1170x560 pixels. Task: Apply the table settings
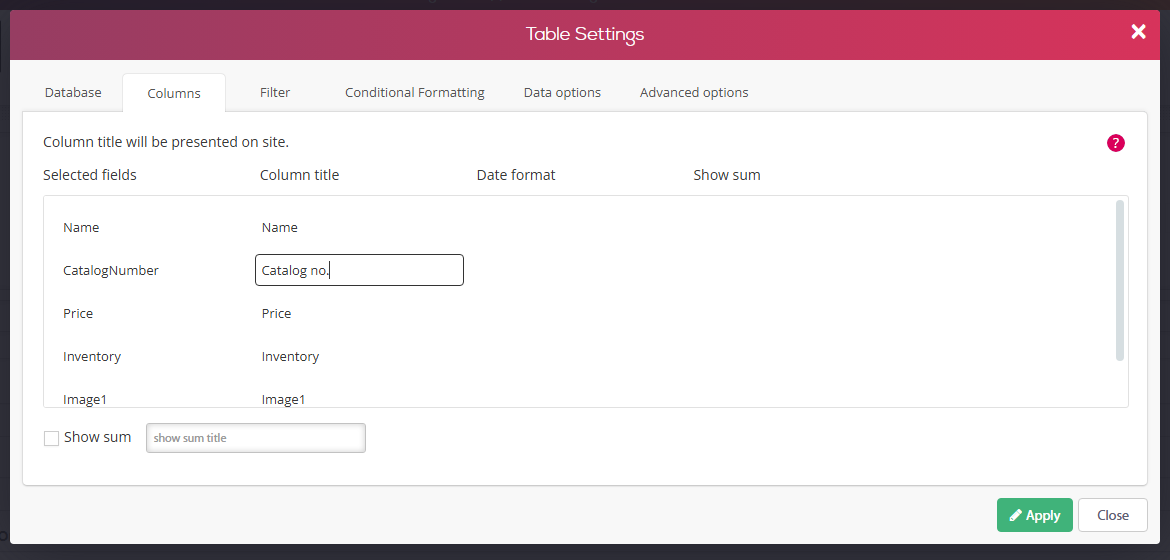pos(1034,515)
